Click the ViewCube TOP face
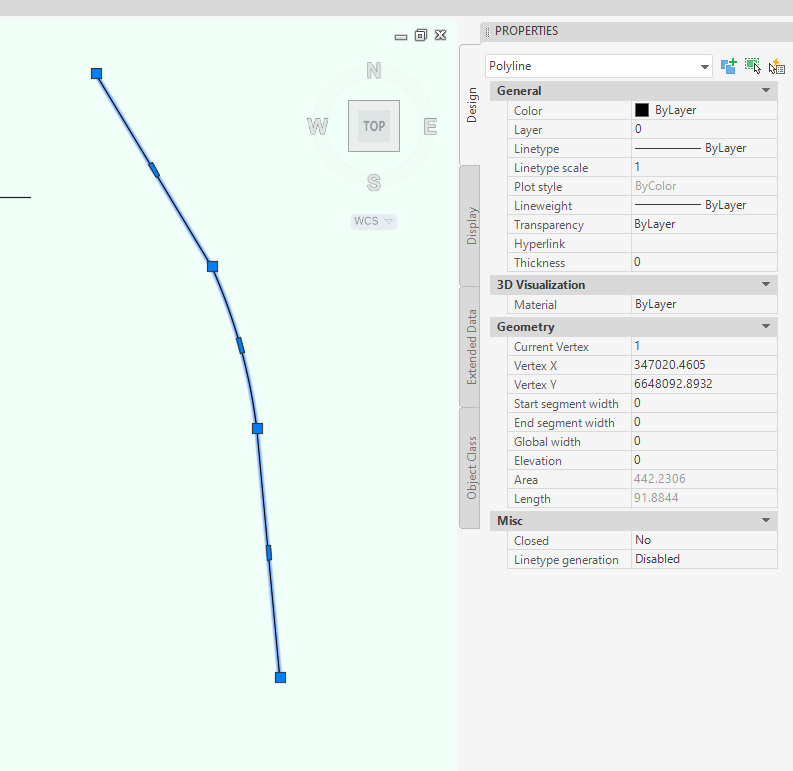This screenshot has height=771, width=793. coord(374,126)
